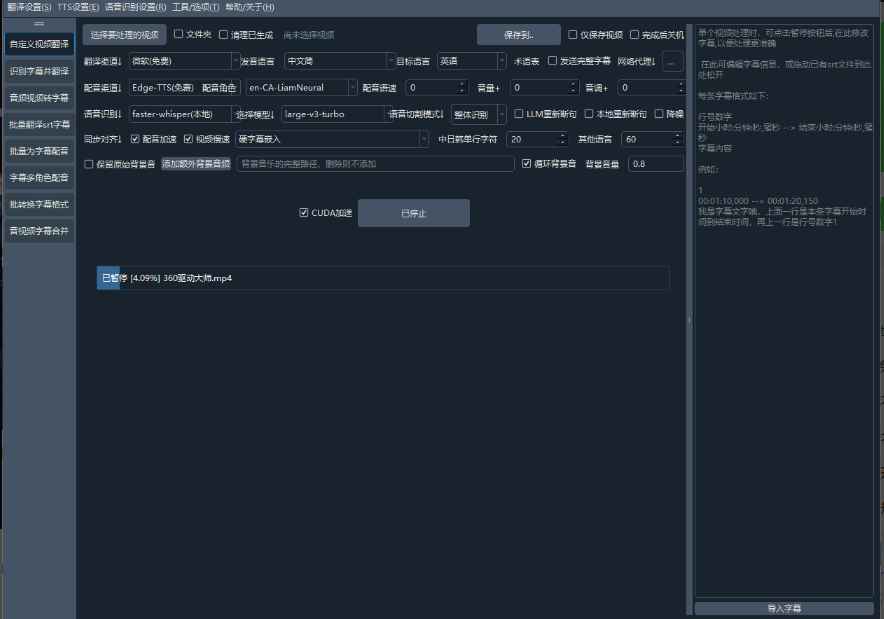Open the large-v3-turbo model dropdown
The width and height of the screenshot is (884, 619).
[x=332, y=114]
